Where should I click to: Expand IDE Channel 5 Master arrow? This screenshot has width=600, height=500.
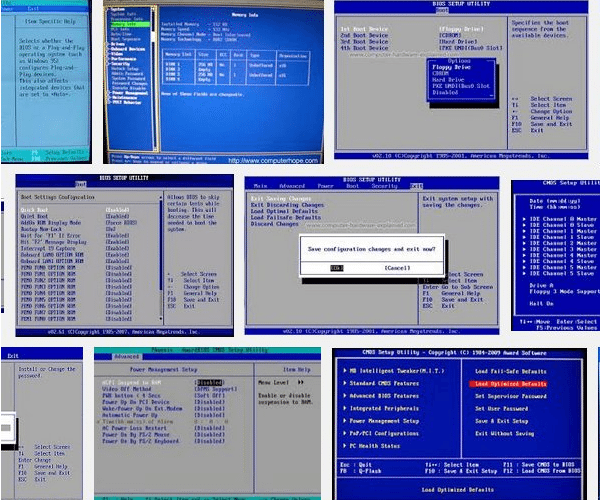tap(524, 267)
